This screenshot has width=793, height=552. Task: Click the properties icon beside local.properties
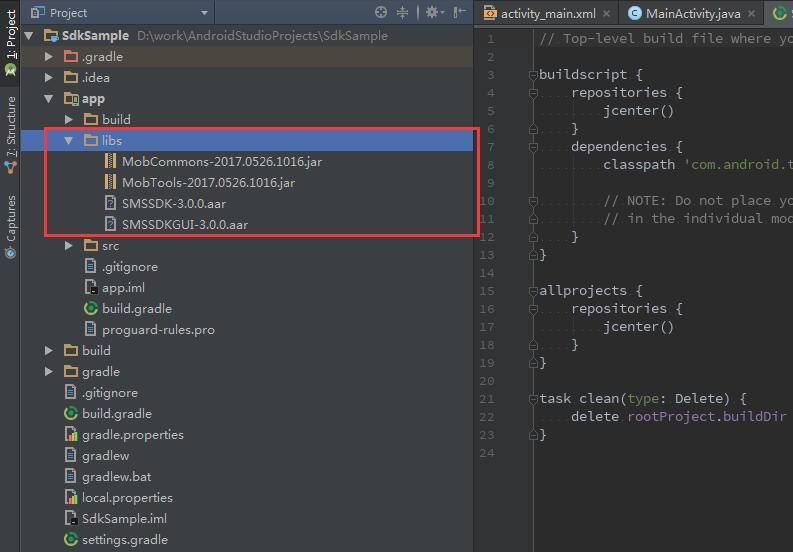(71, 497)
